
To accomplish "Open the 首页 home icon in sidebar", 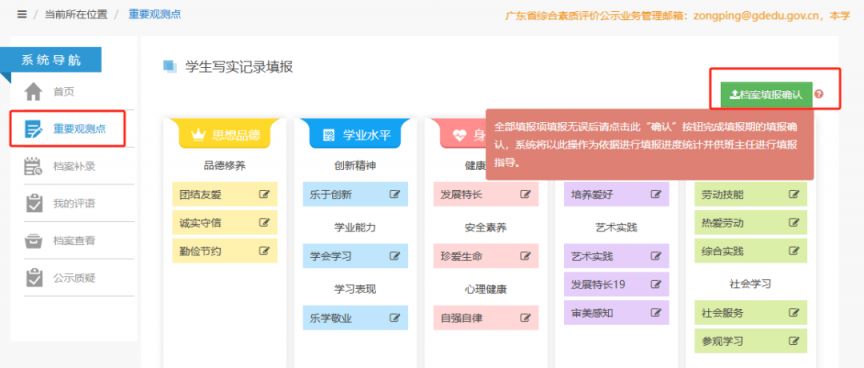I will [34, 92].
